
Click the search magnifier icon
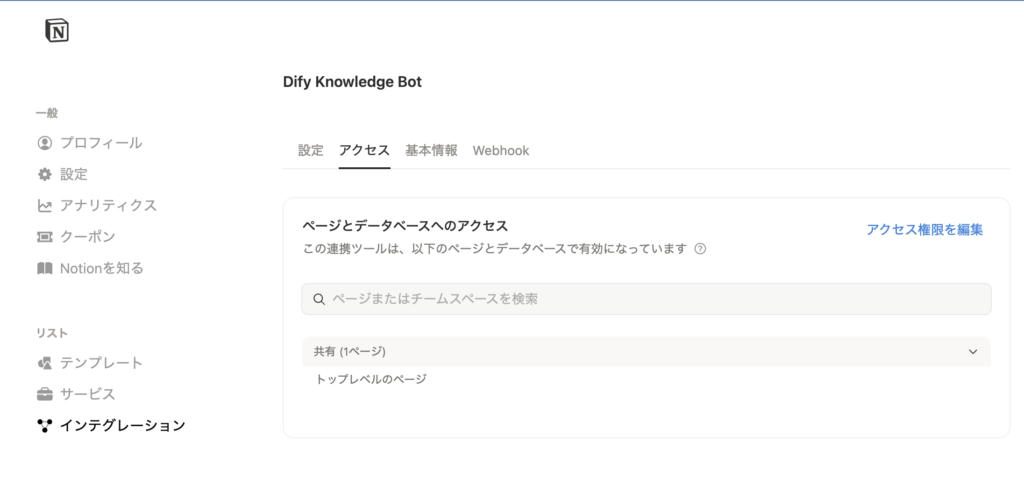(x=319, y=299)
